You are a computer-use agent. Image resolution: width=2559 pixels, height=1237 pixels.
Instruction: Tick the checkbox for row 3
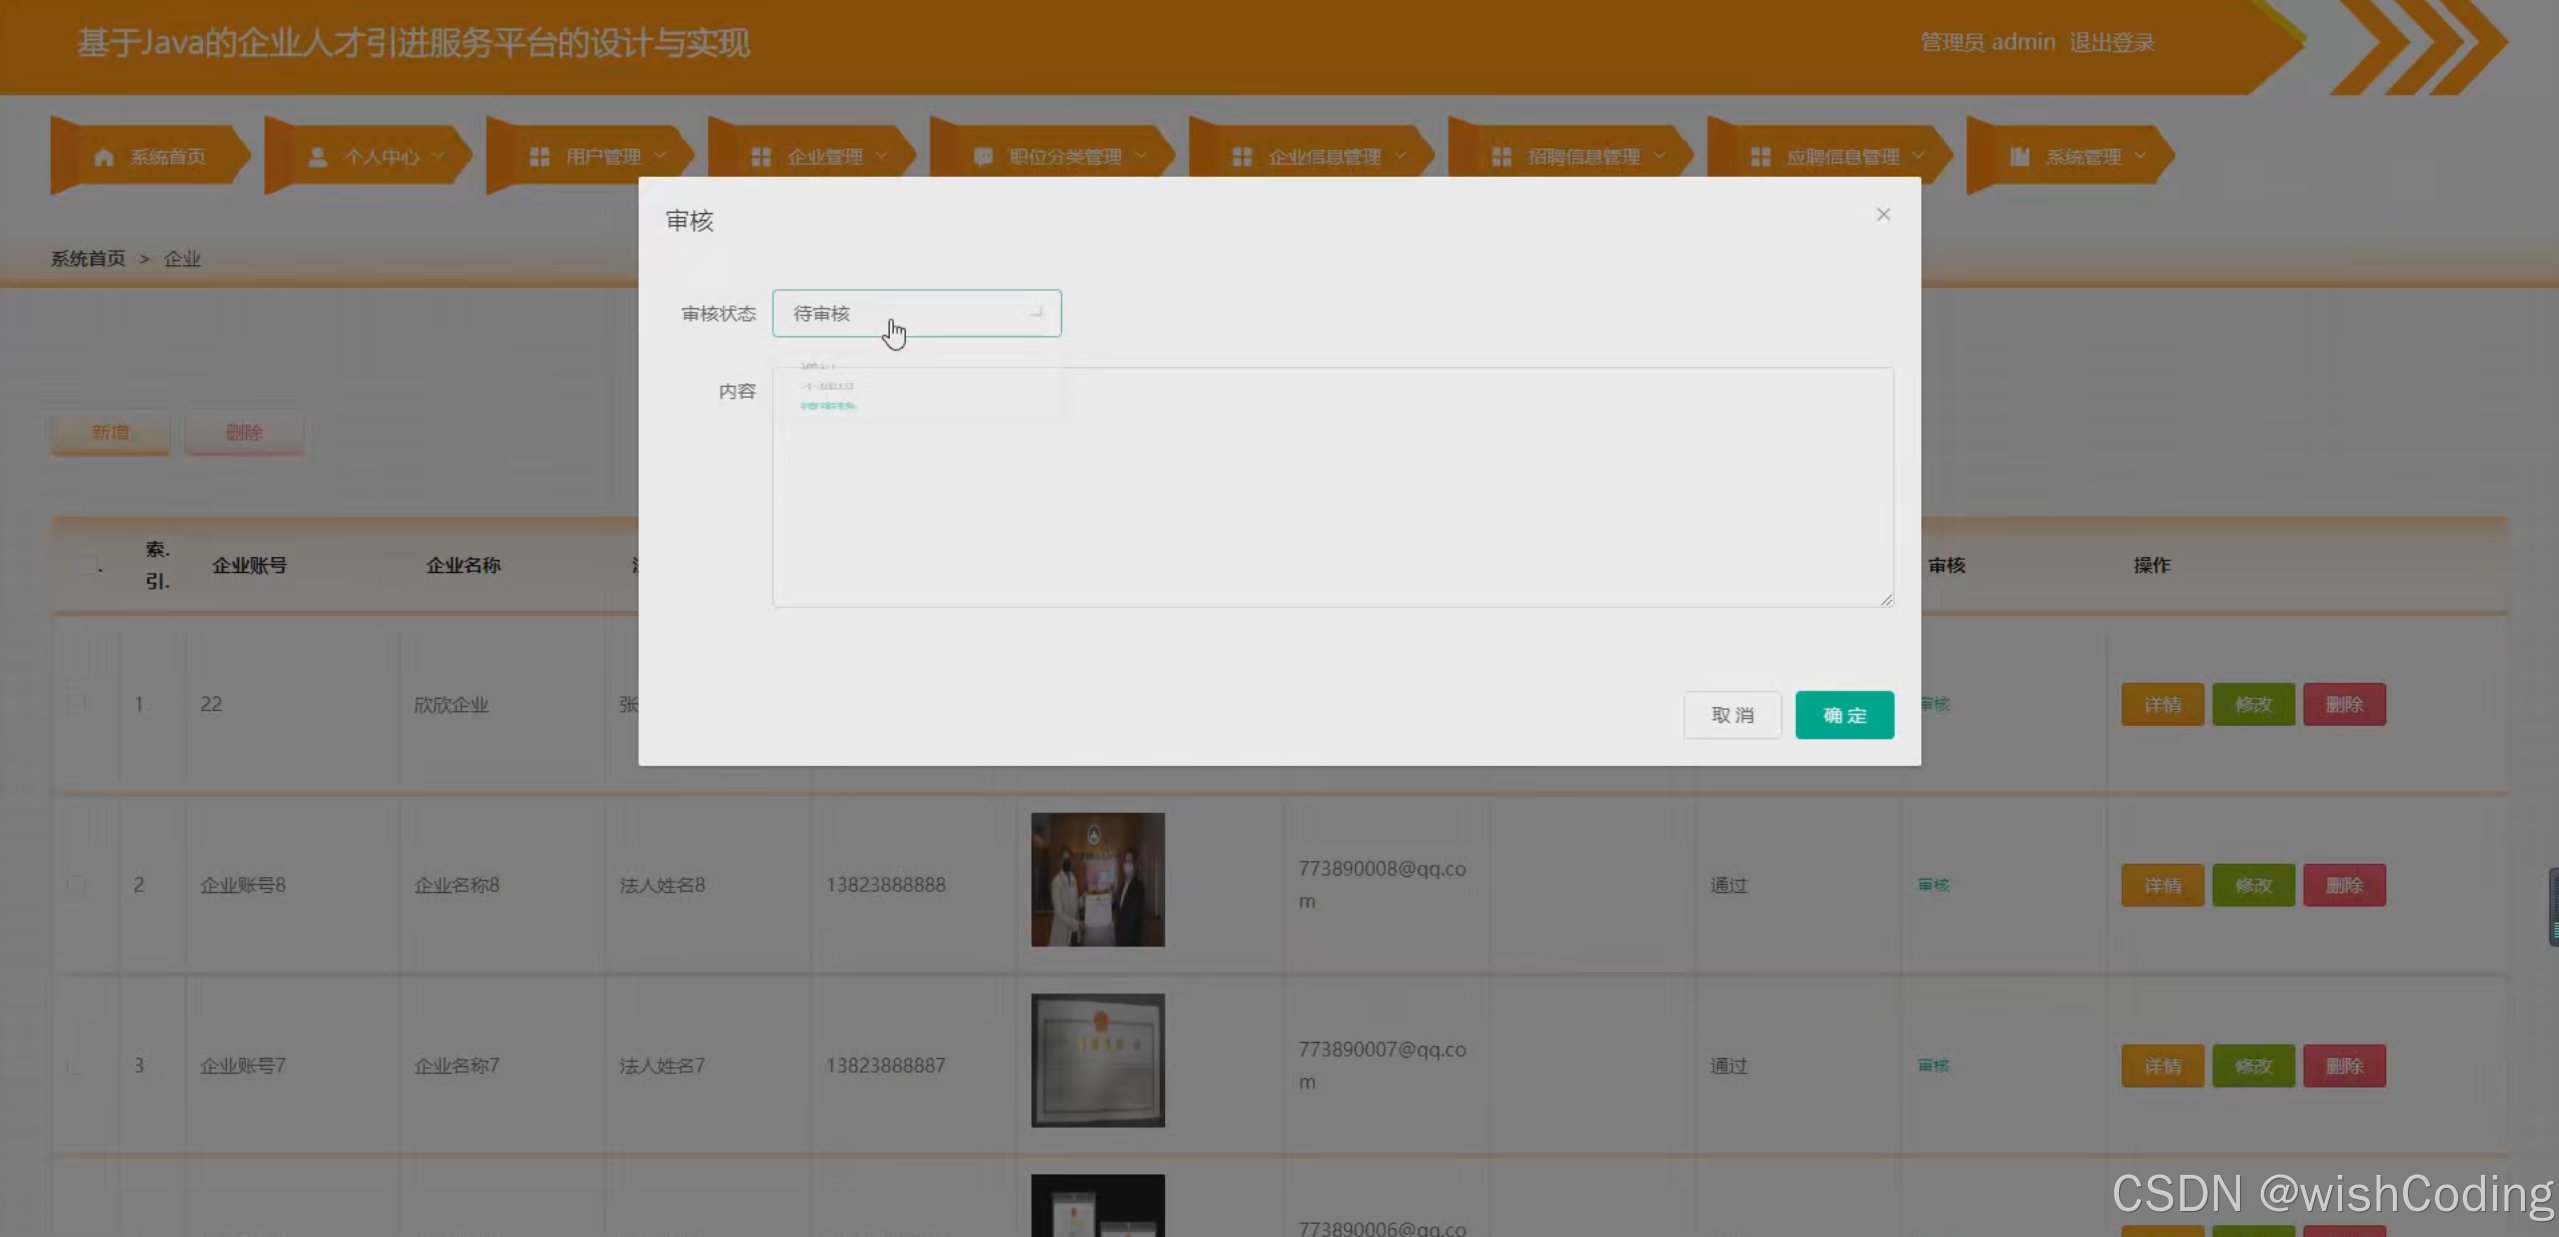(x=77, y=1066)
